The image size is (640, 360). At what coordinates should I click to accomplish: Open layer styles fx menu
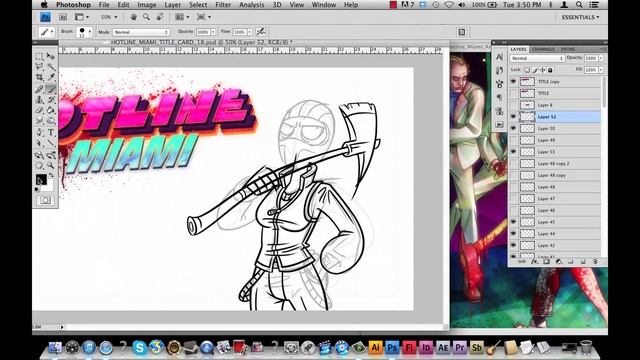coord(534,261)
